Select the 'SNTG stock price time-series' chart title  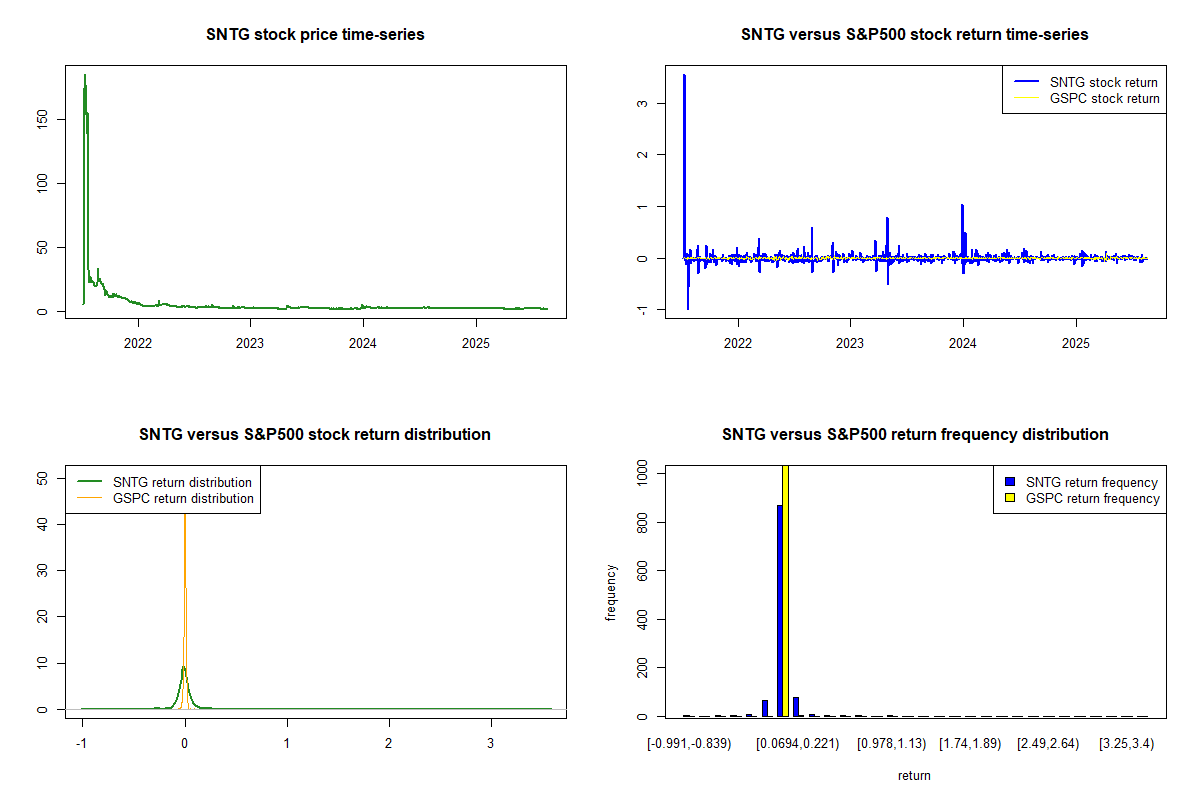point(315,35)
